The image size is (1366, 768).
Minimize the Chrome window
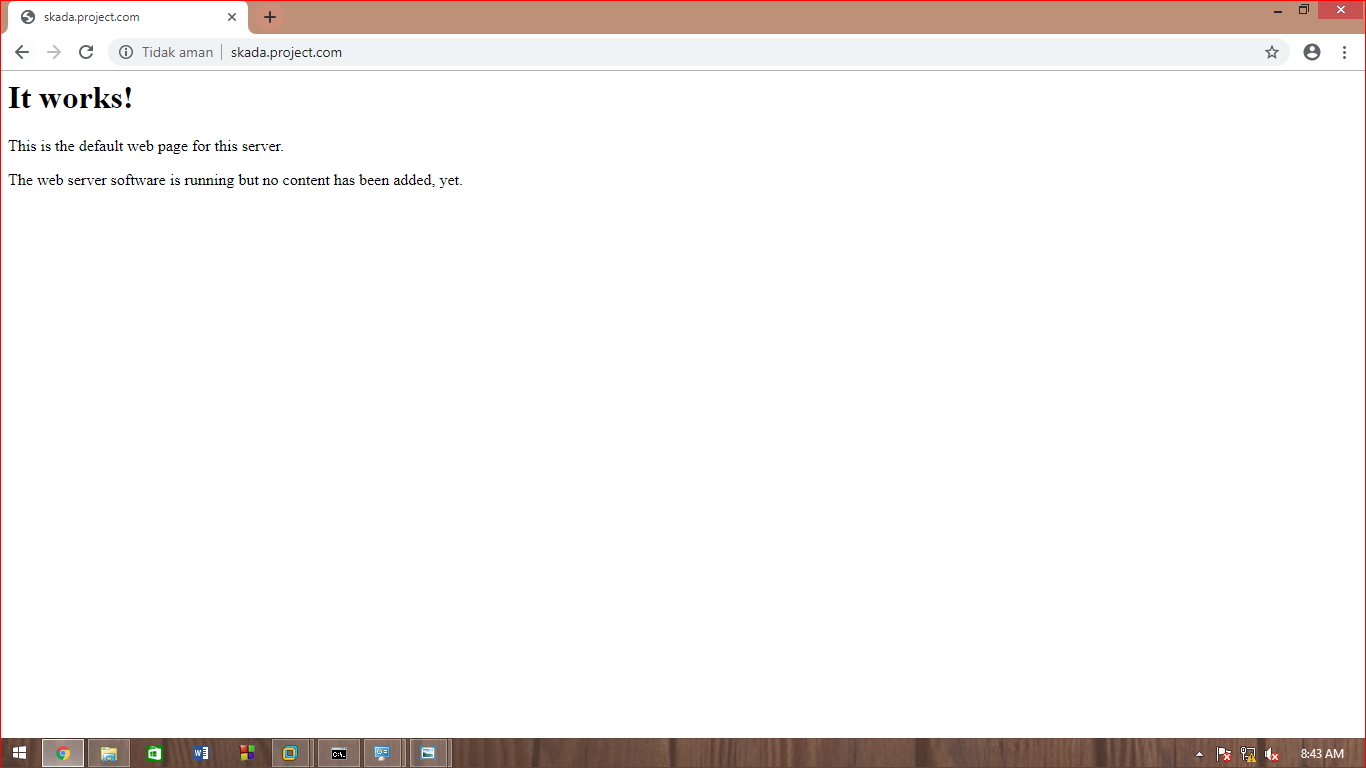[x=1279, y=10]
